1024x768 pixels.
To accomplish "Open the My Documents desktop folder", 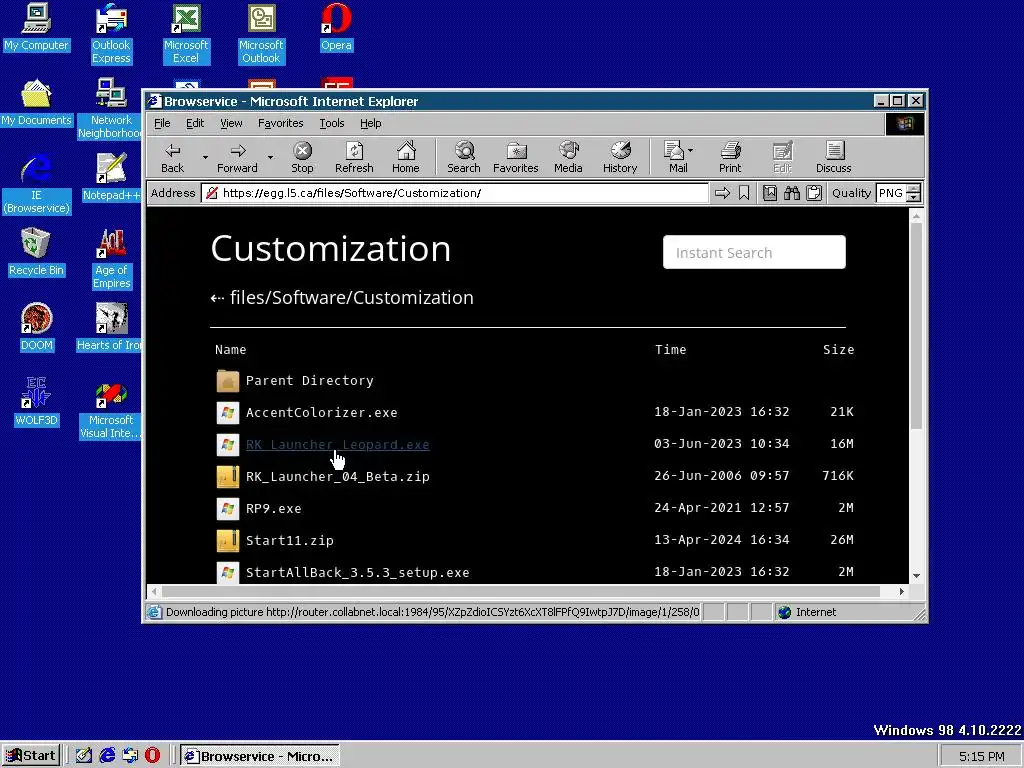I will 36,103.
